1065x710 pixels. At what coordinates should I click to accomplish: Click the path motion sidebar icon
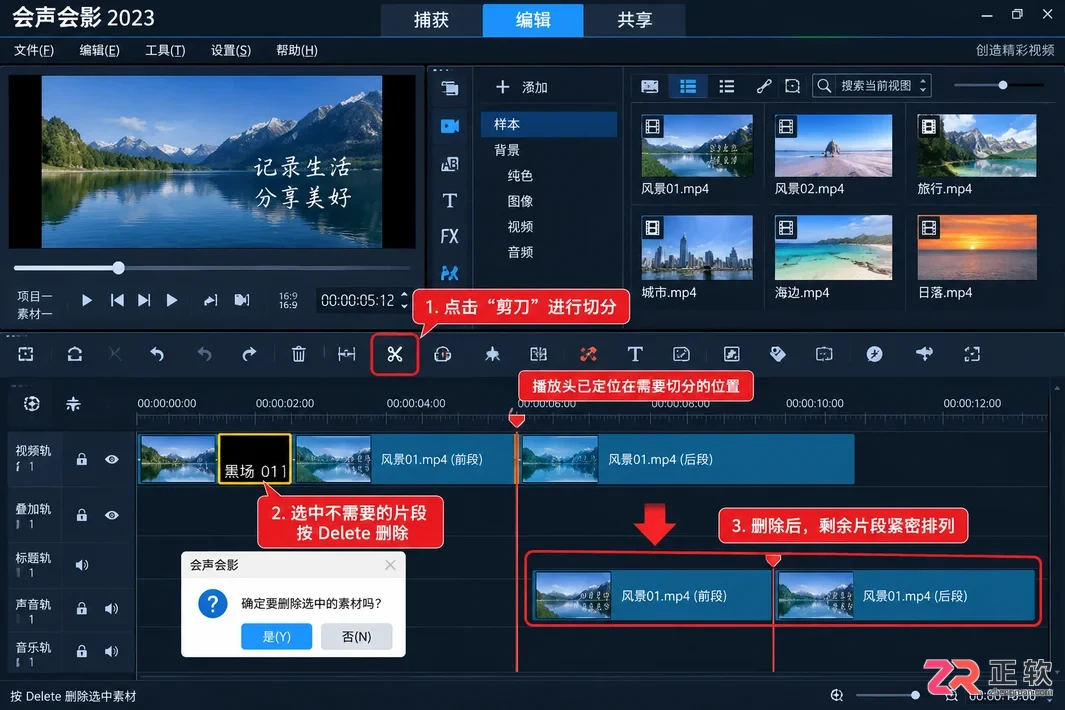tap(450, 273)
